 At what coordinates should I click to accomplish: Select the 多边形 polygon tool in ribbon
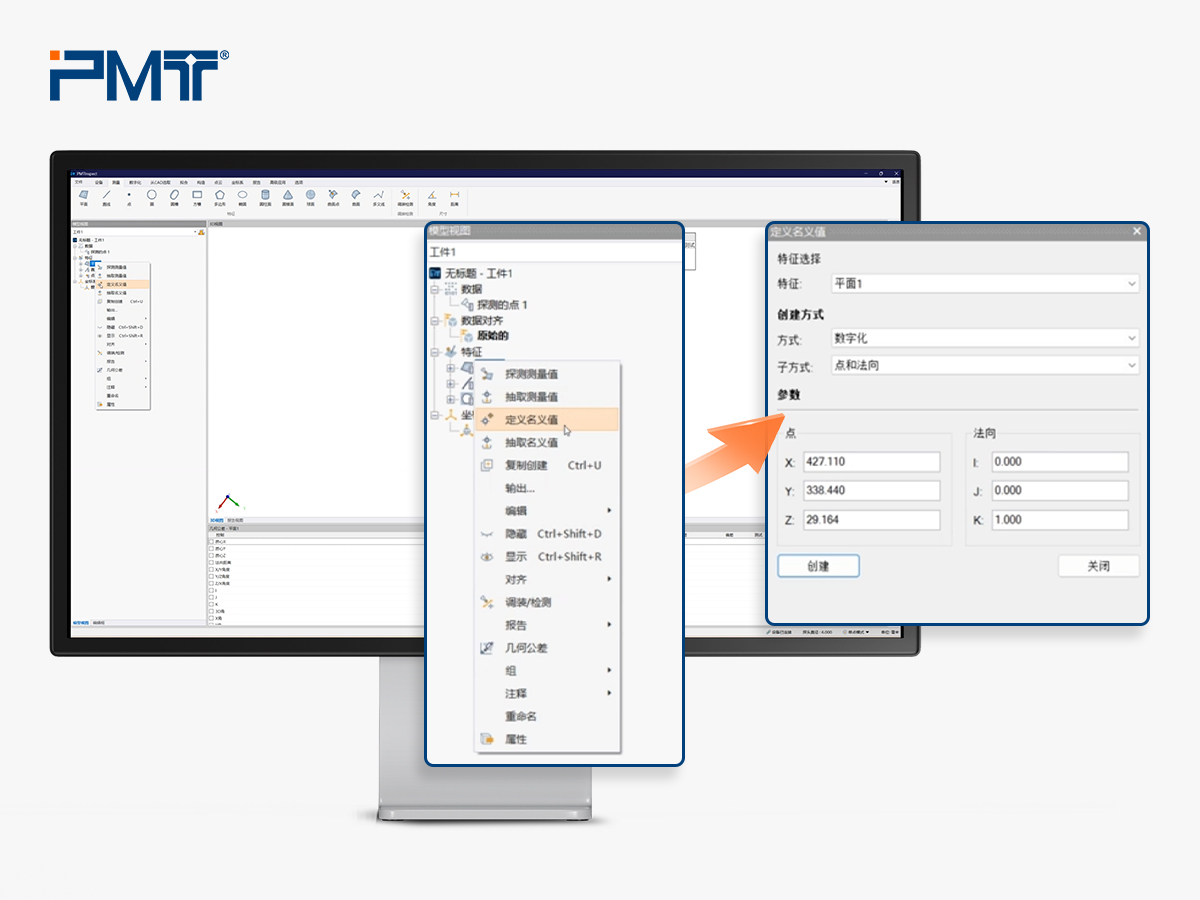[x=219, y=198]
